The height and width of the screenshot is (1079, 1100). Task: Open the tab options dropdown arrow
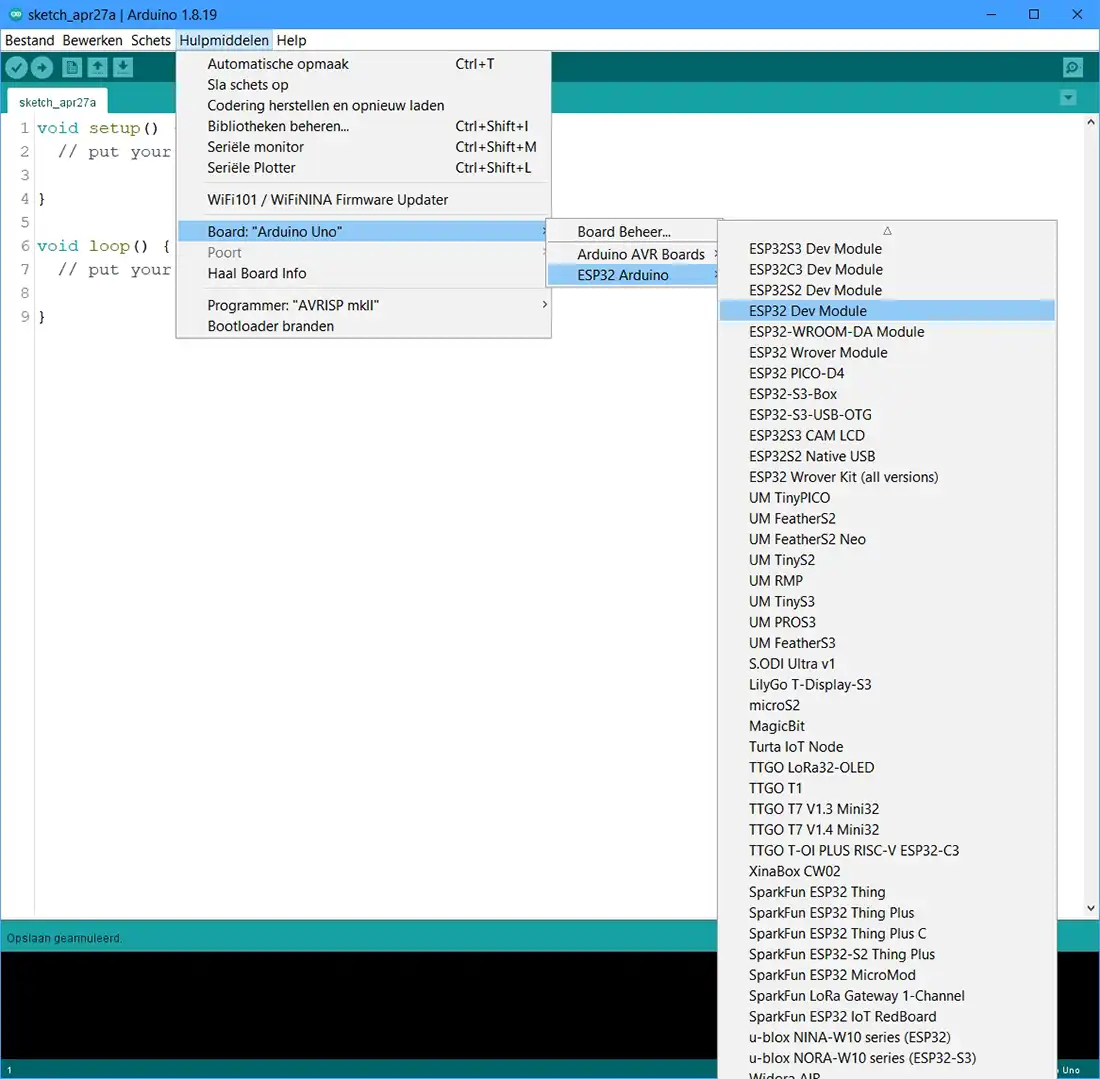[x=1068, y=98]
